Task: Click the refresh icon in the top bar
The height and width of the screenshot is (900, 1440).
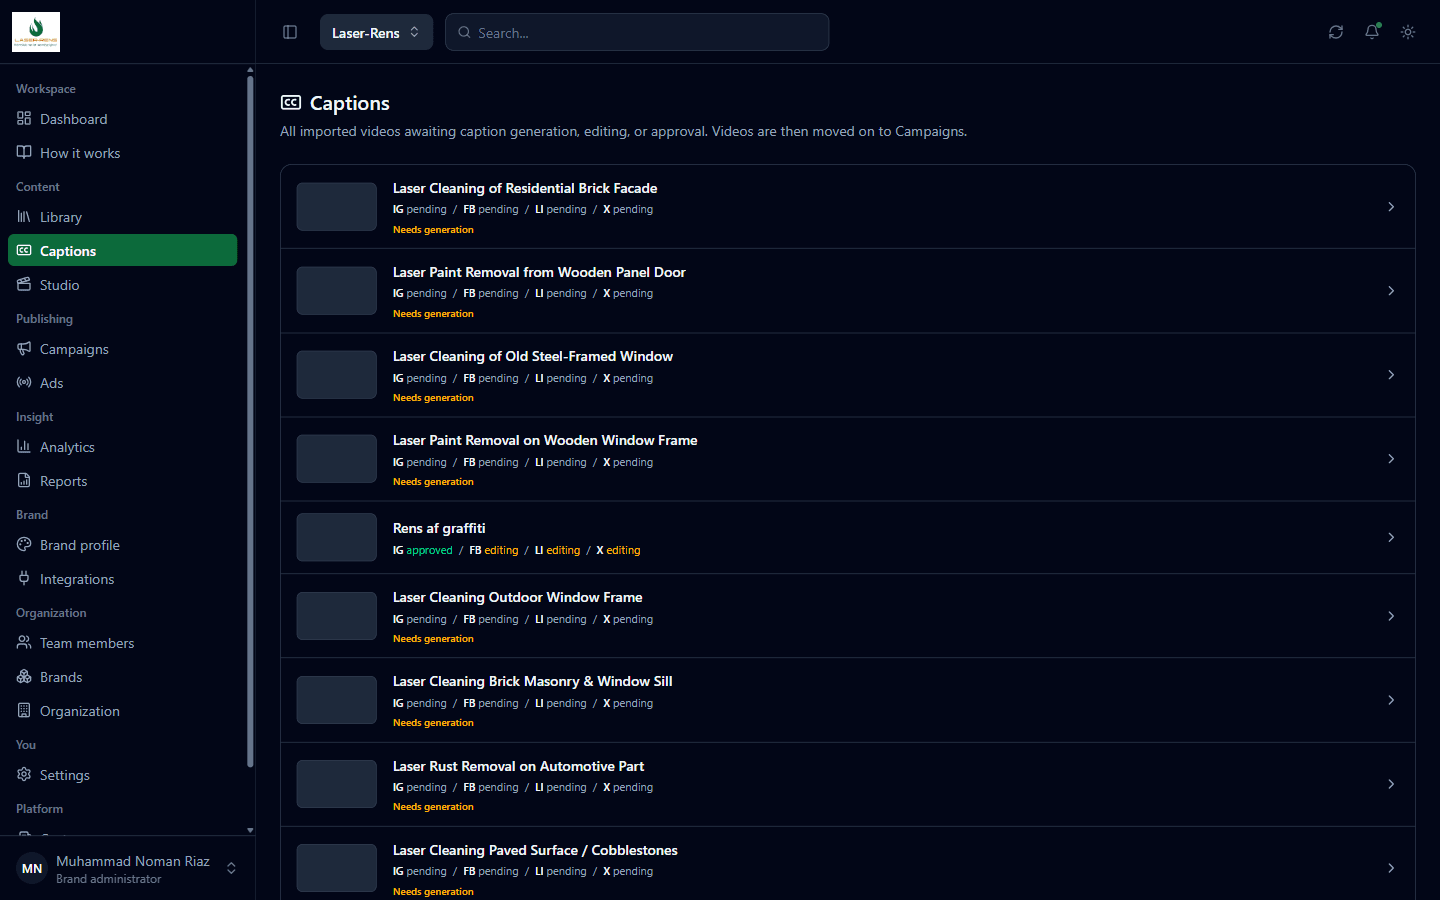Action: point(1336,32)
